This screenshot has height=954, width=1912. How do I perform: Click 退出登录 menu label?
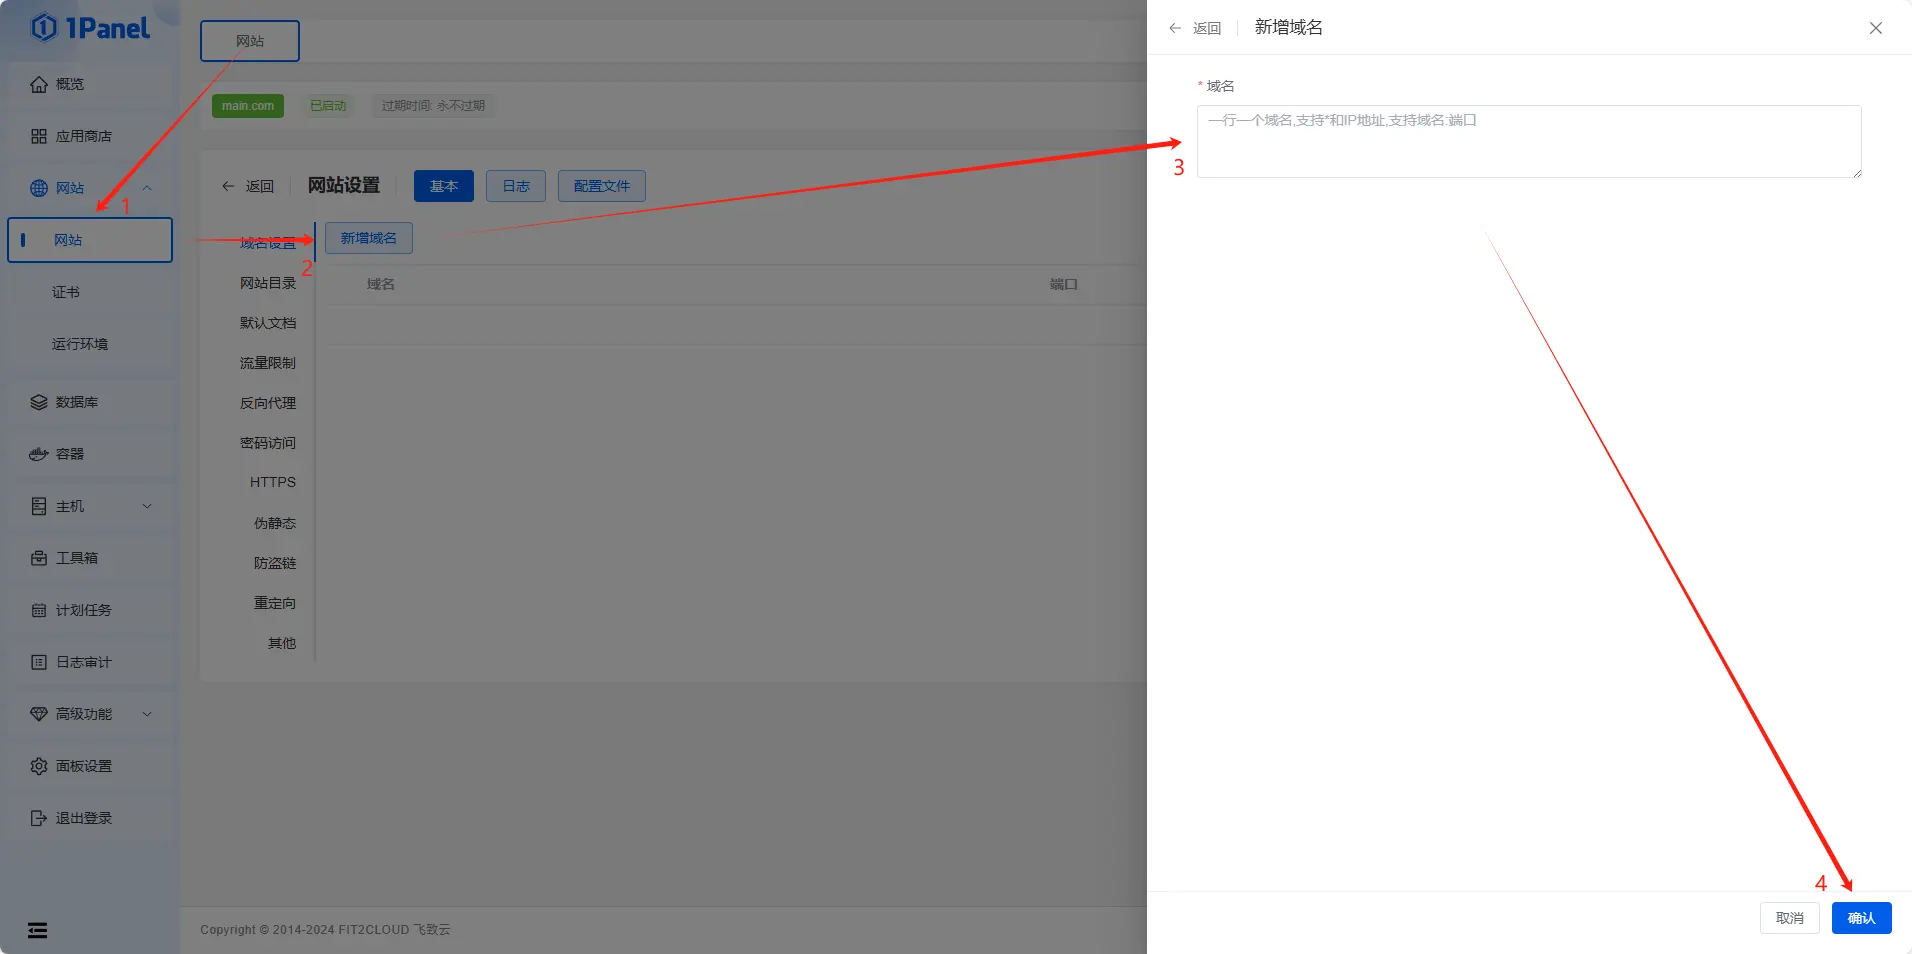click(84, 818)
